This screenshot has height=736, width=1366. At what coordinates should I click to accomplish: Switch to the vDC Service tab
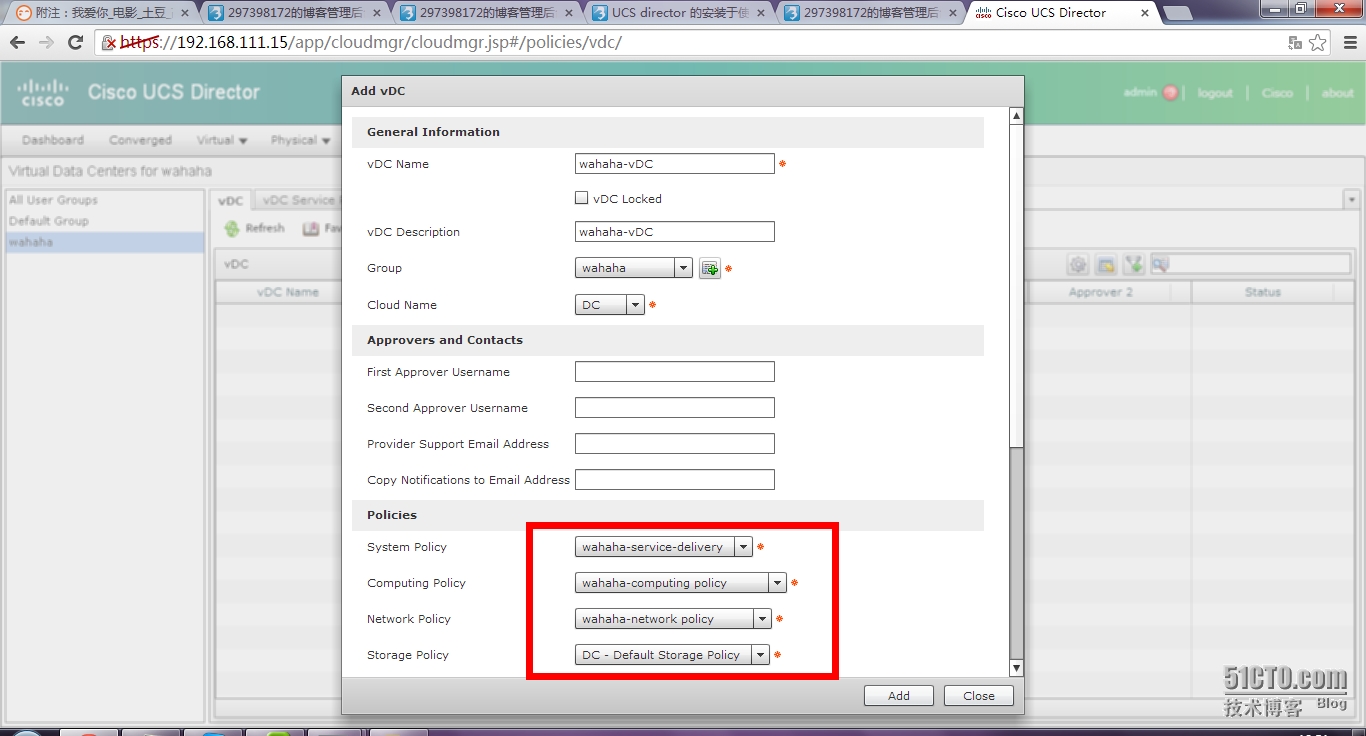298,200
